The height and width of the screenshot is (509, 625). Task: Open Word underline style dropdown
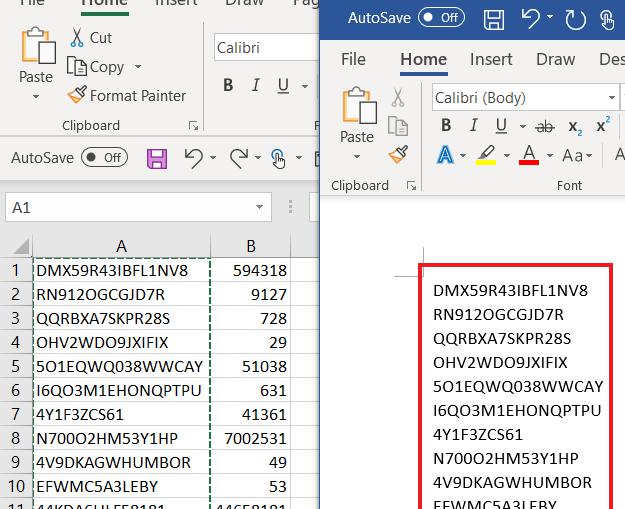point(523,127)
